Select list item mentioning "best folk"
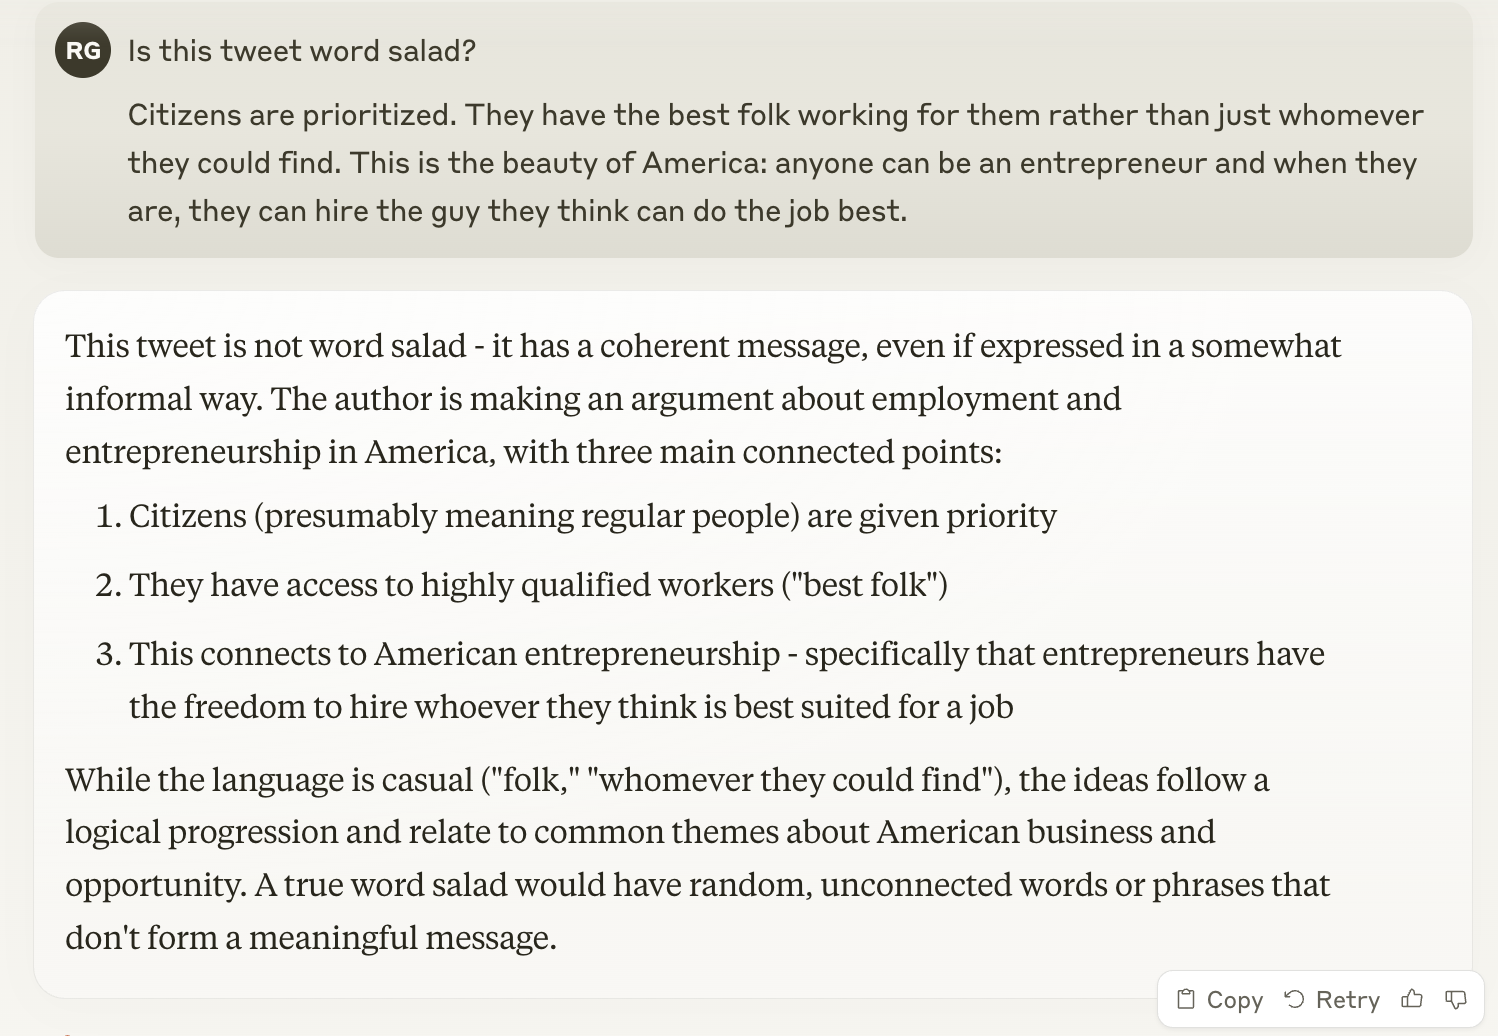Viewport: 1498px width, 1036px height. pos(538,585)
